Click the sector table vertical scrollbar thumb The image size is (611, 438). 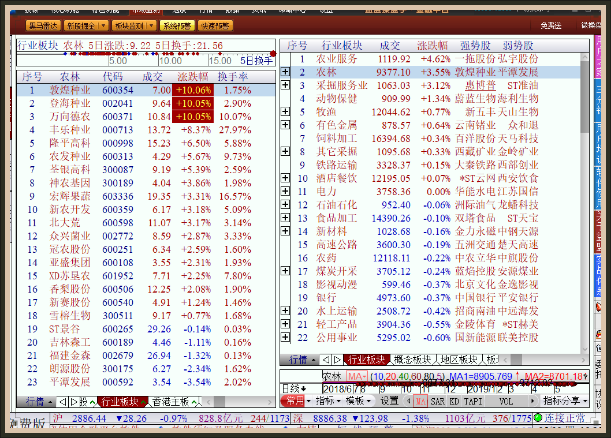(585, 97)
